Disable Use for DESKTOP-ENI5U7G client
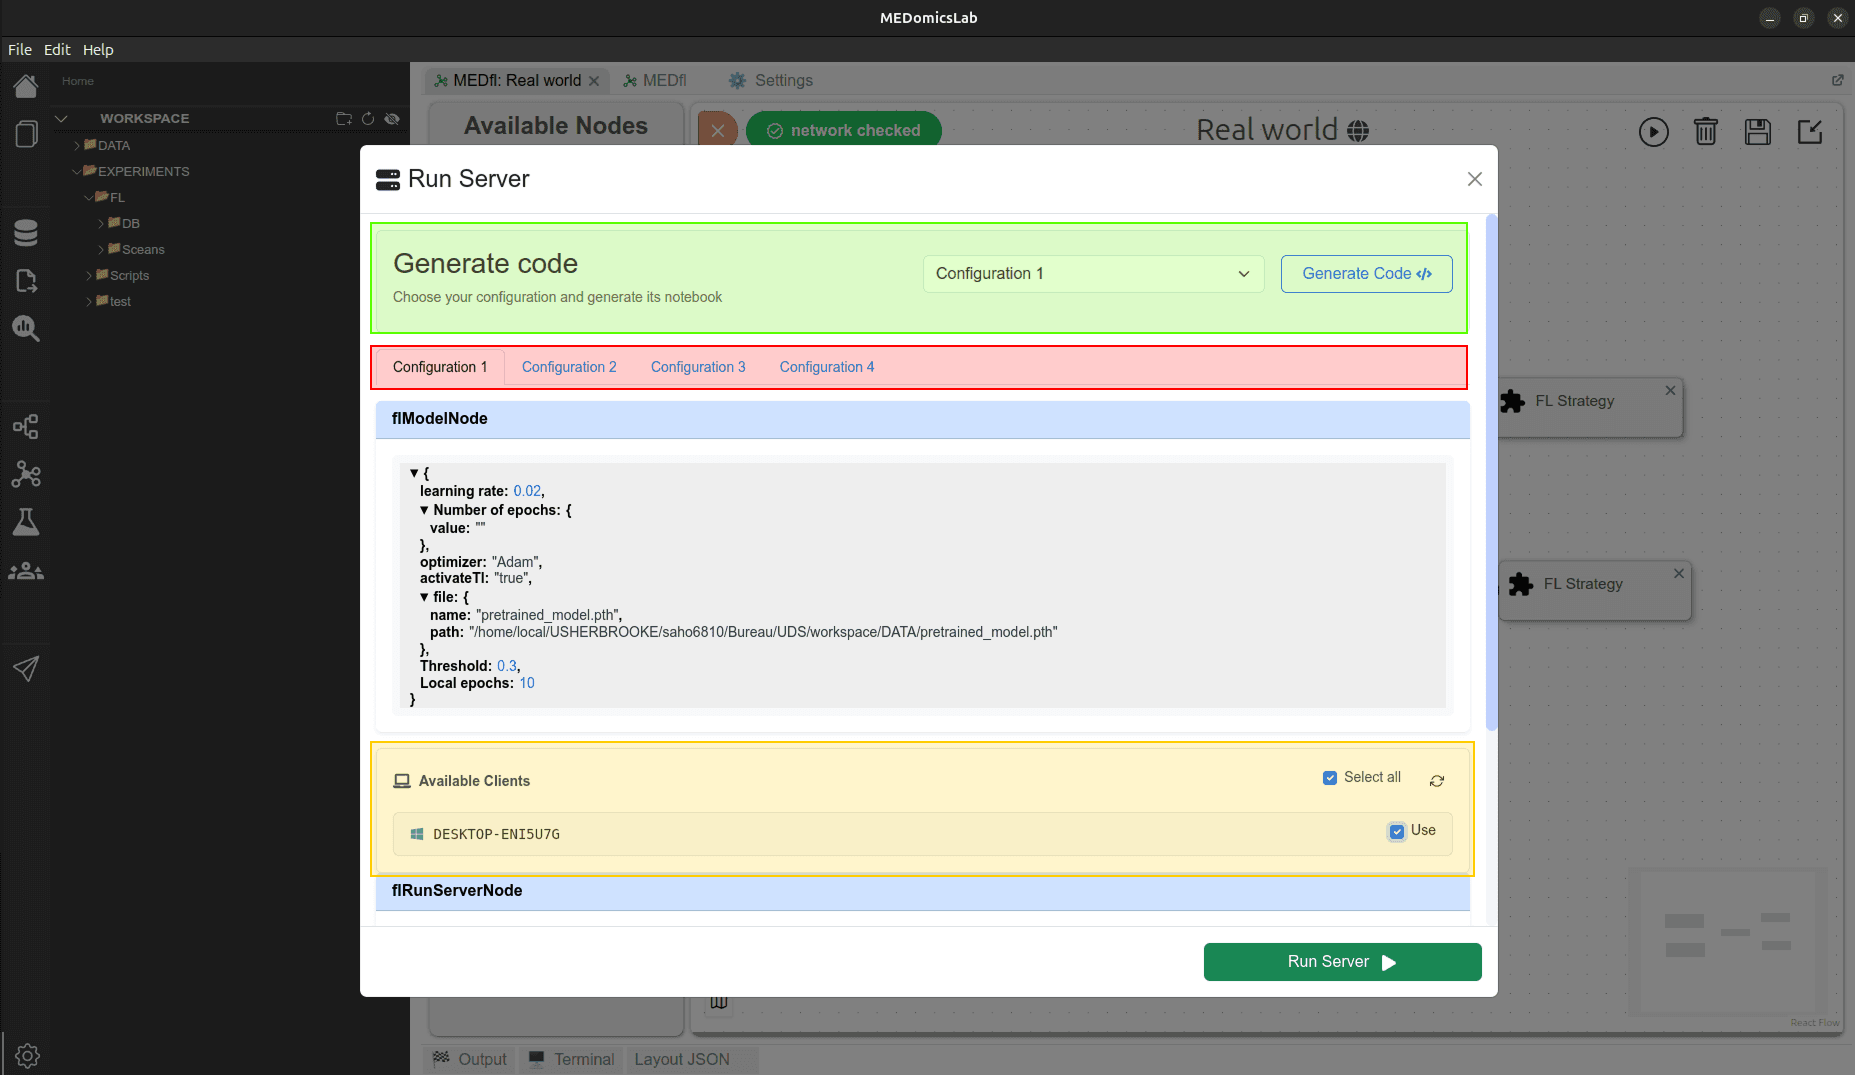The height and width of the screenshot is (1075, 1855). pos(1397,831)
